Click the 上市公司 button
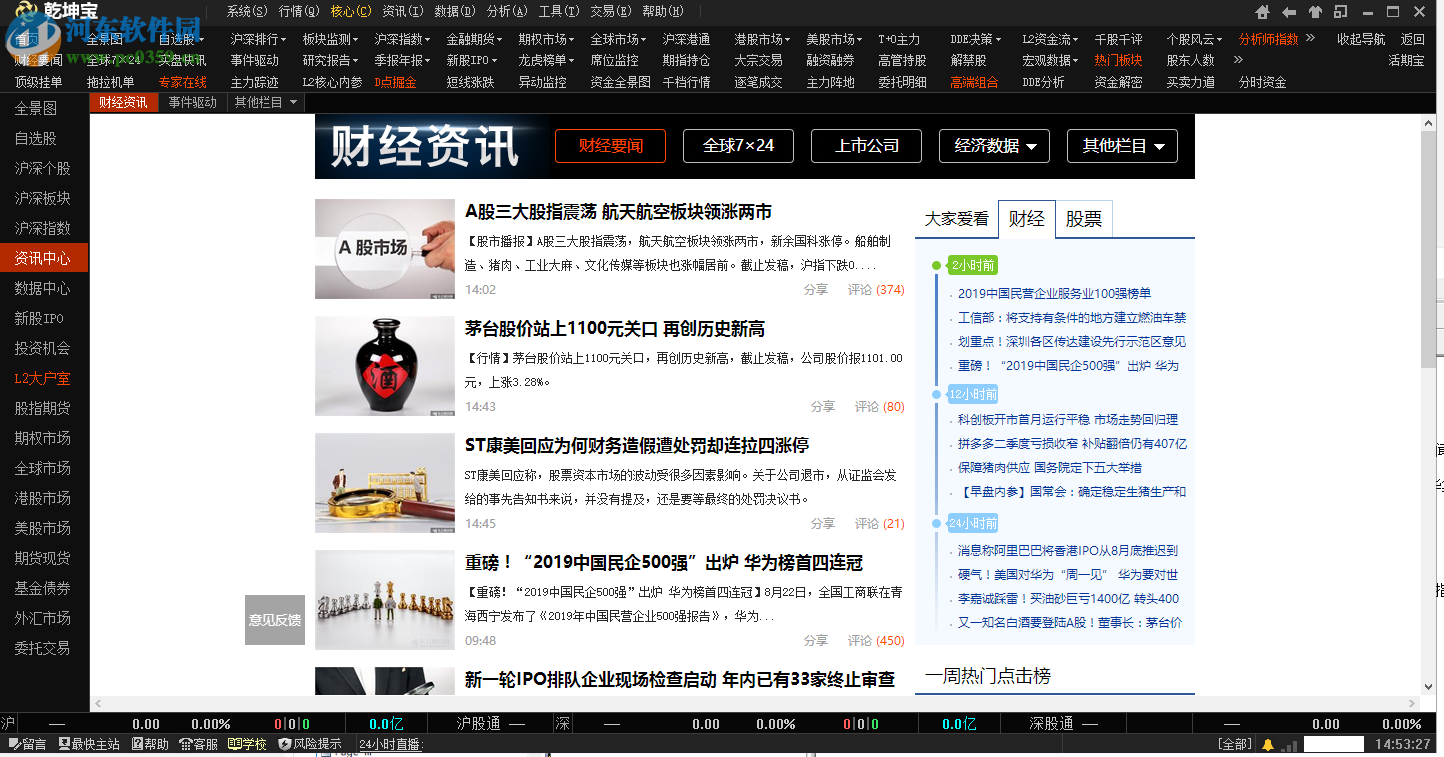Image resolution: width=1444 pixels, height=757 pixels. 867,146
